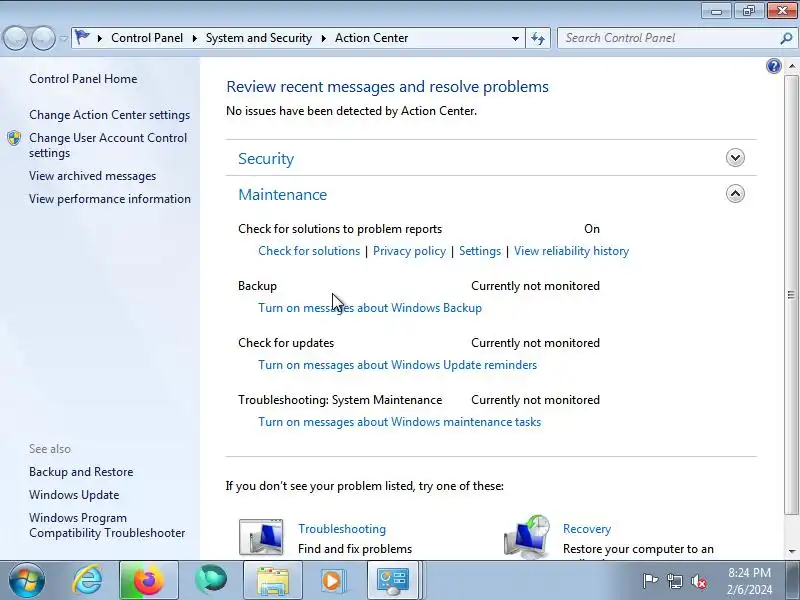Screen dimensions: 800x600
Task: Click the Back navigation arrow button
Action: point(15,38)
